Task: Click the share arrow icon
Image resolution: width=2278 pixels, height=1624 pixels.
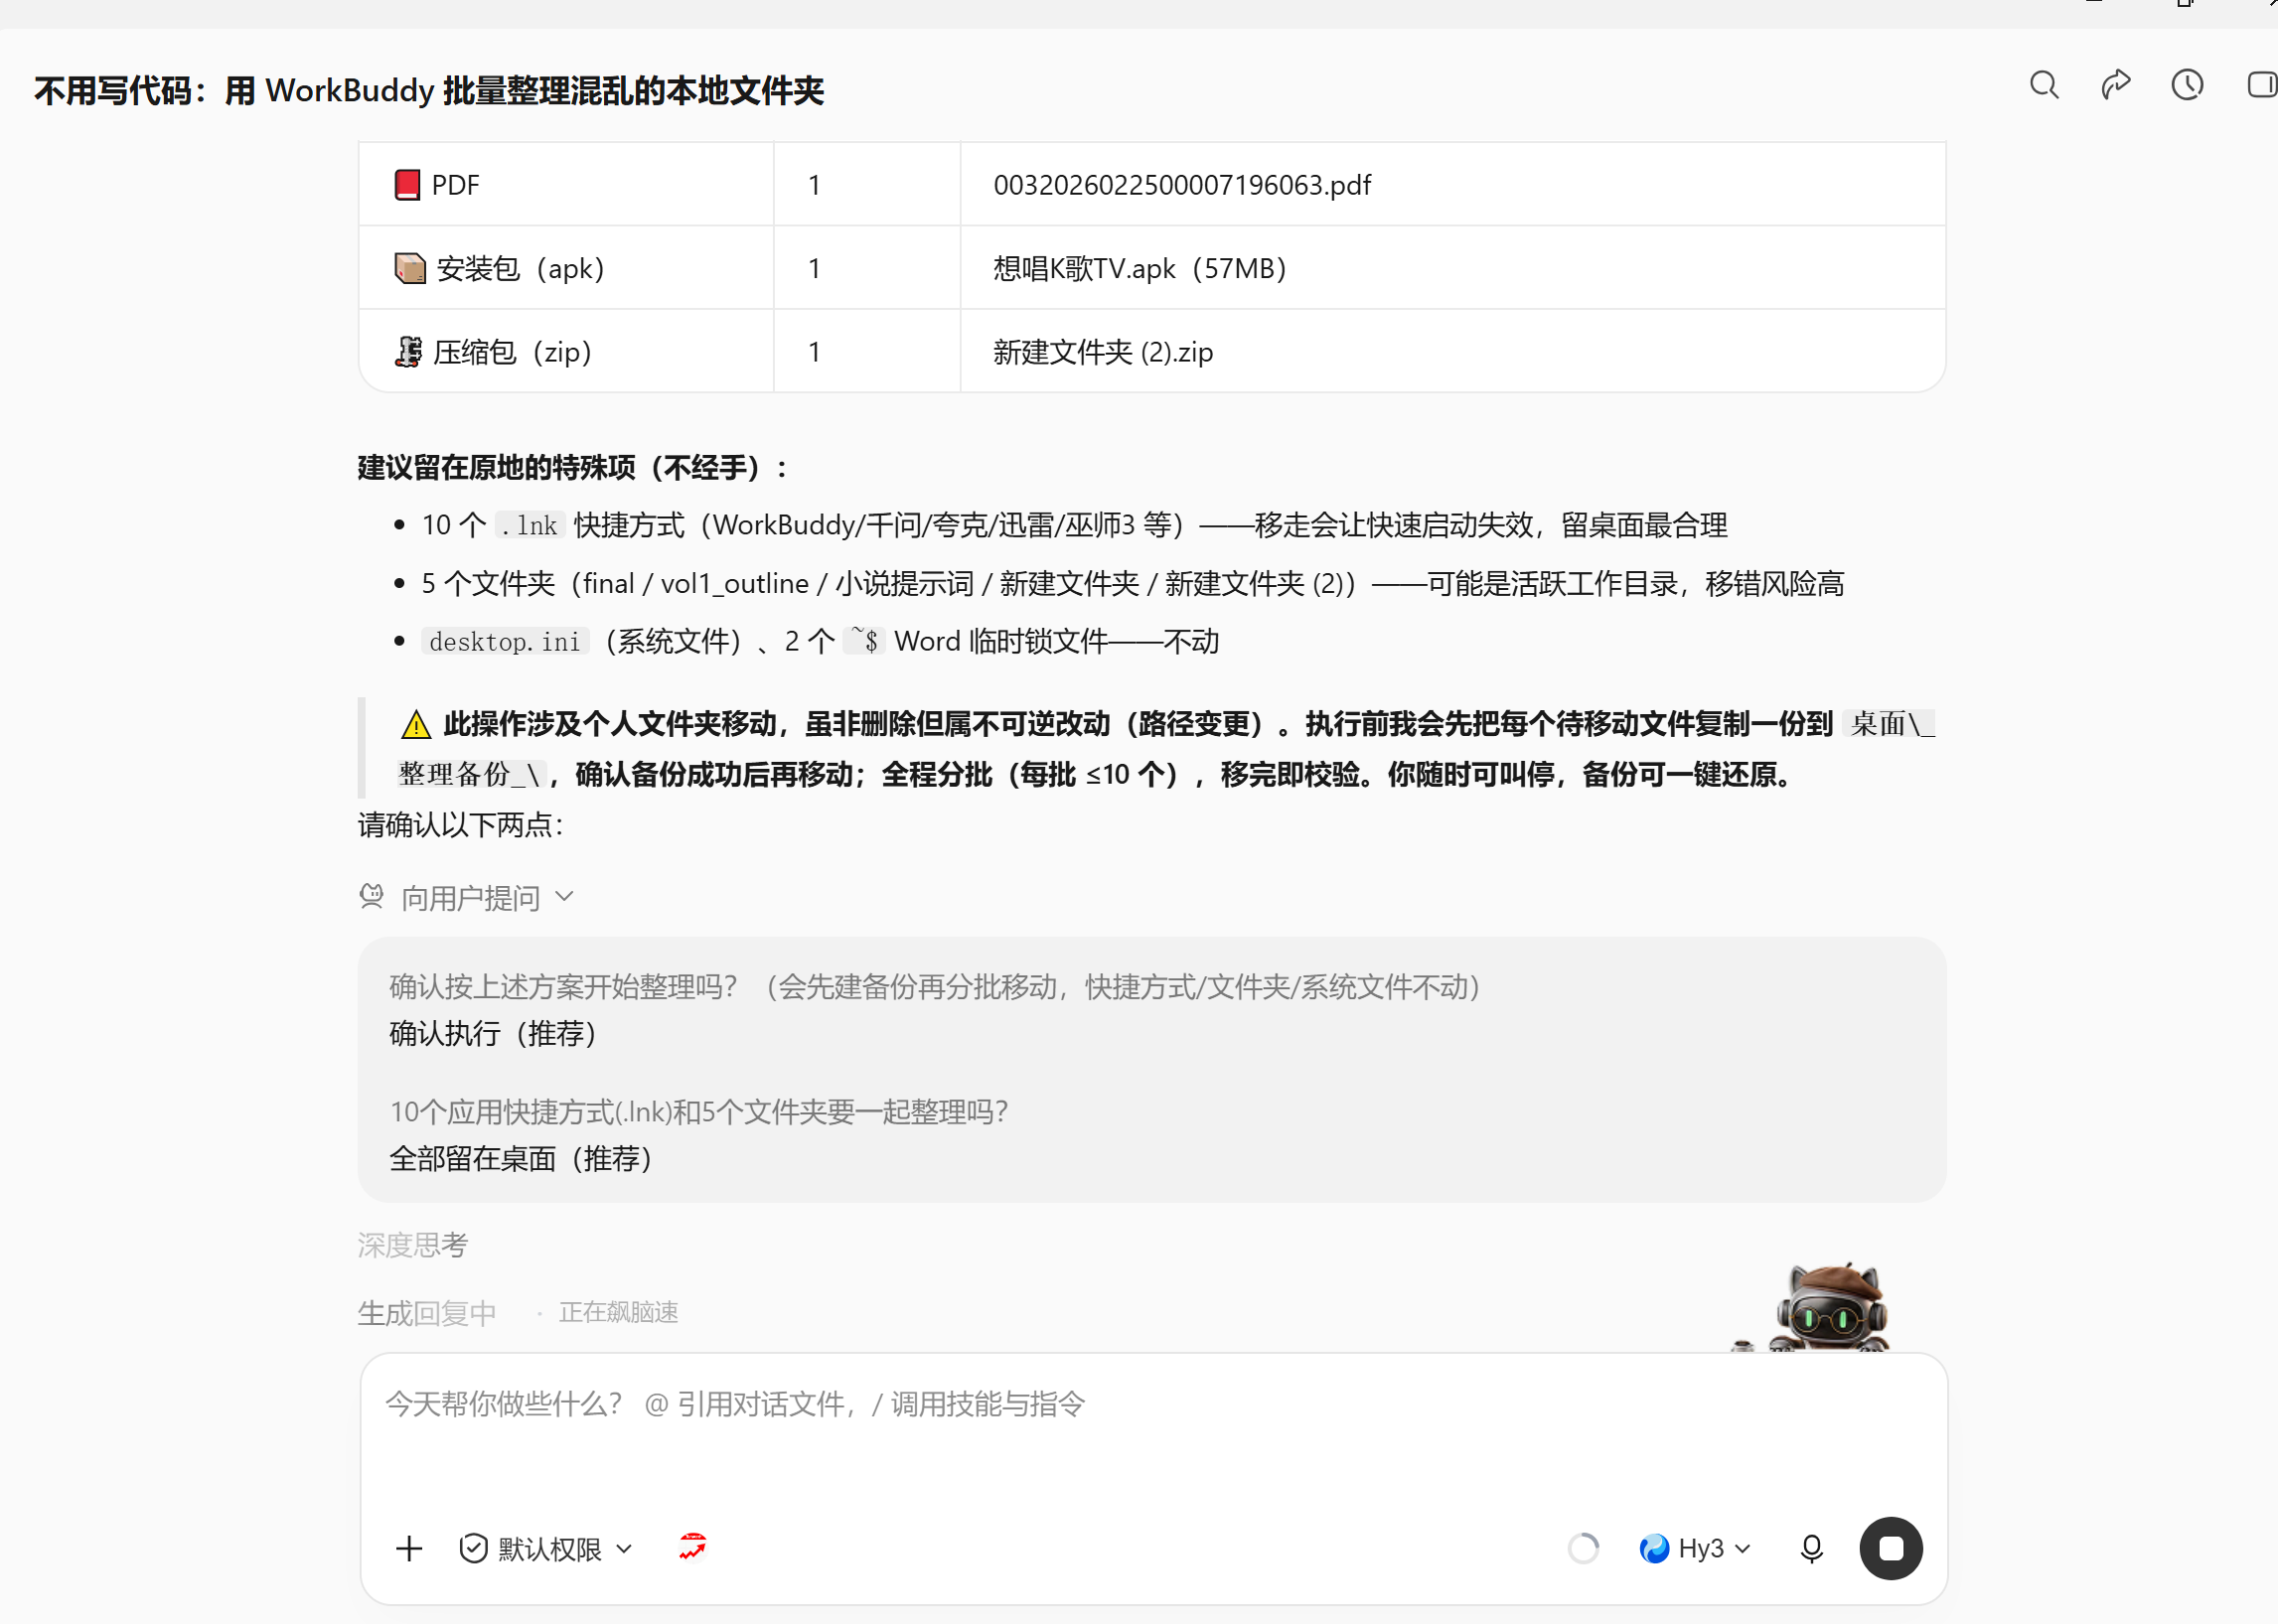Action: pos(2115,86)
